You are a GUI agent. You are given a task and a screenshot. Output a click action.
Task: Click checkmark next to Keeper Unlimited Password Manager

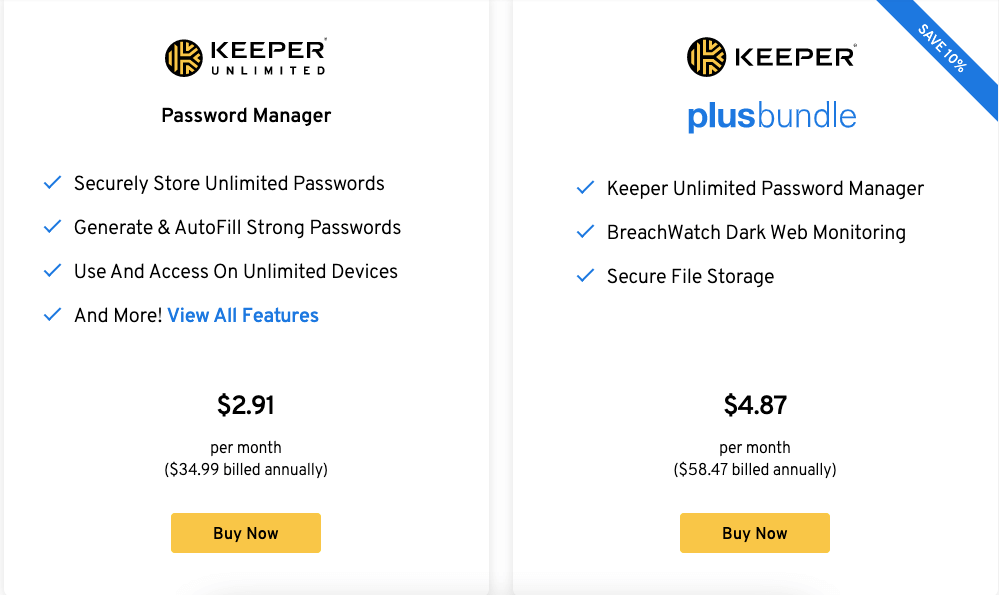tap(585, 188)
